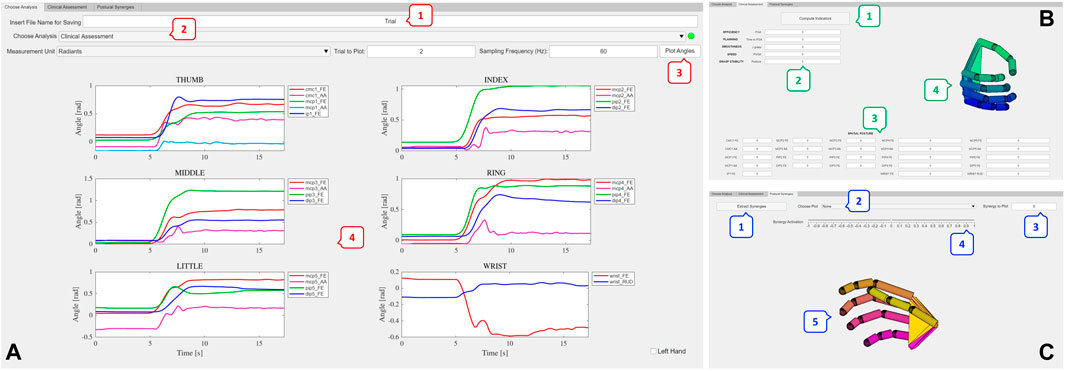Adjust the Synergy Activation slider
The height and width of the screenshot is (371, 1065).
[890, 221]
